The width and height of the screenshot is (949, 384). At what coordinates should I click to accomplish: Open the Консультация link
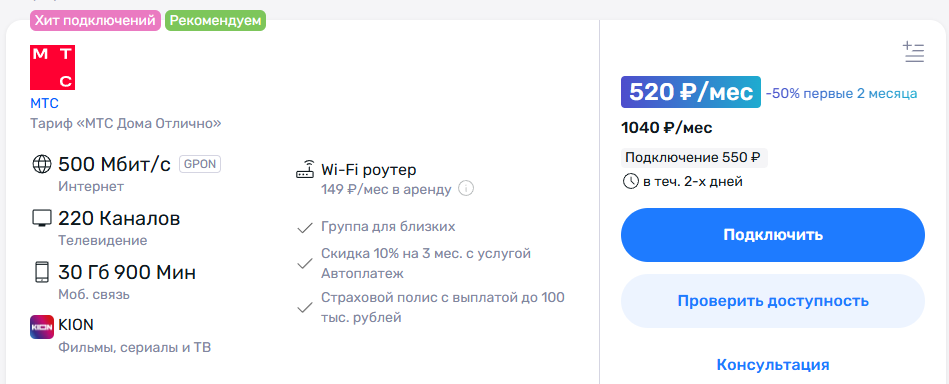[773, 365]
